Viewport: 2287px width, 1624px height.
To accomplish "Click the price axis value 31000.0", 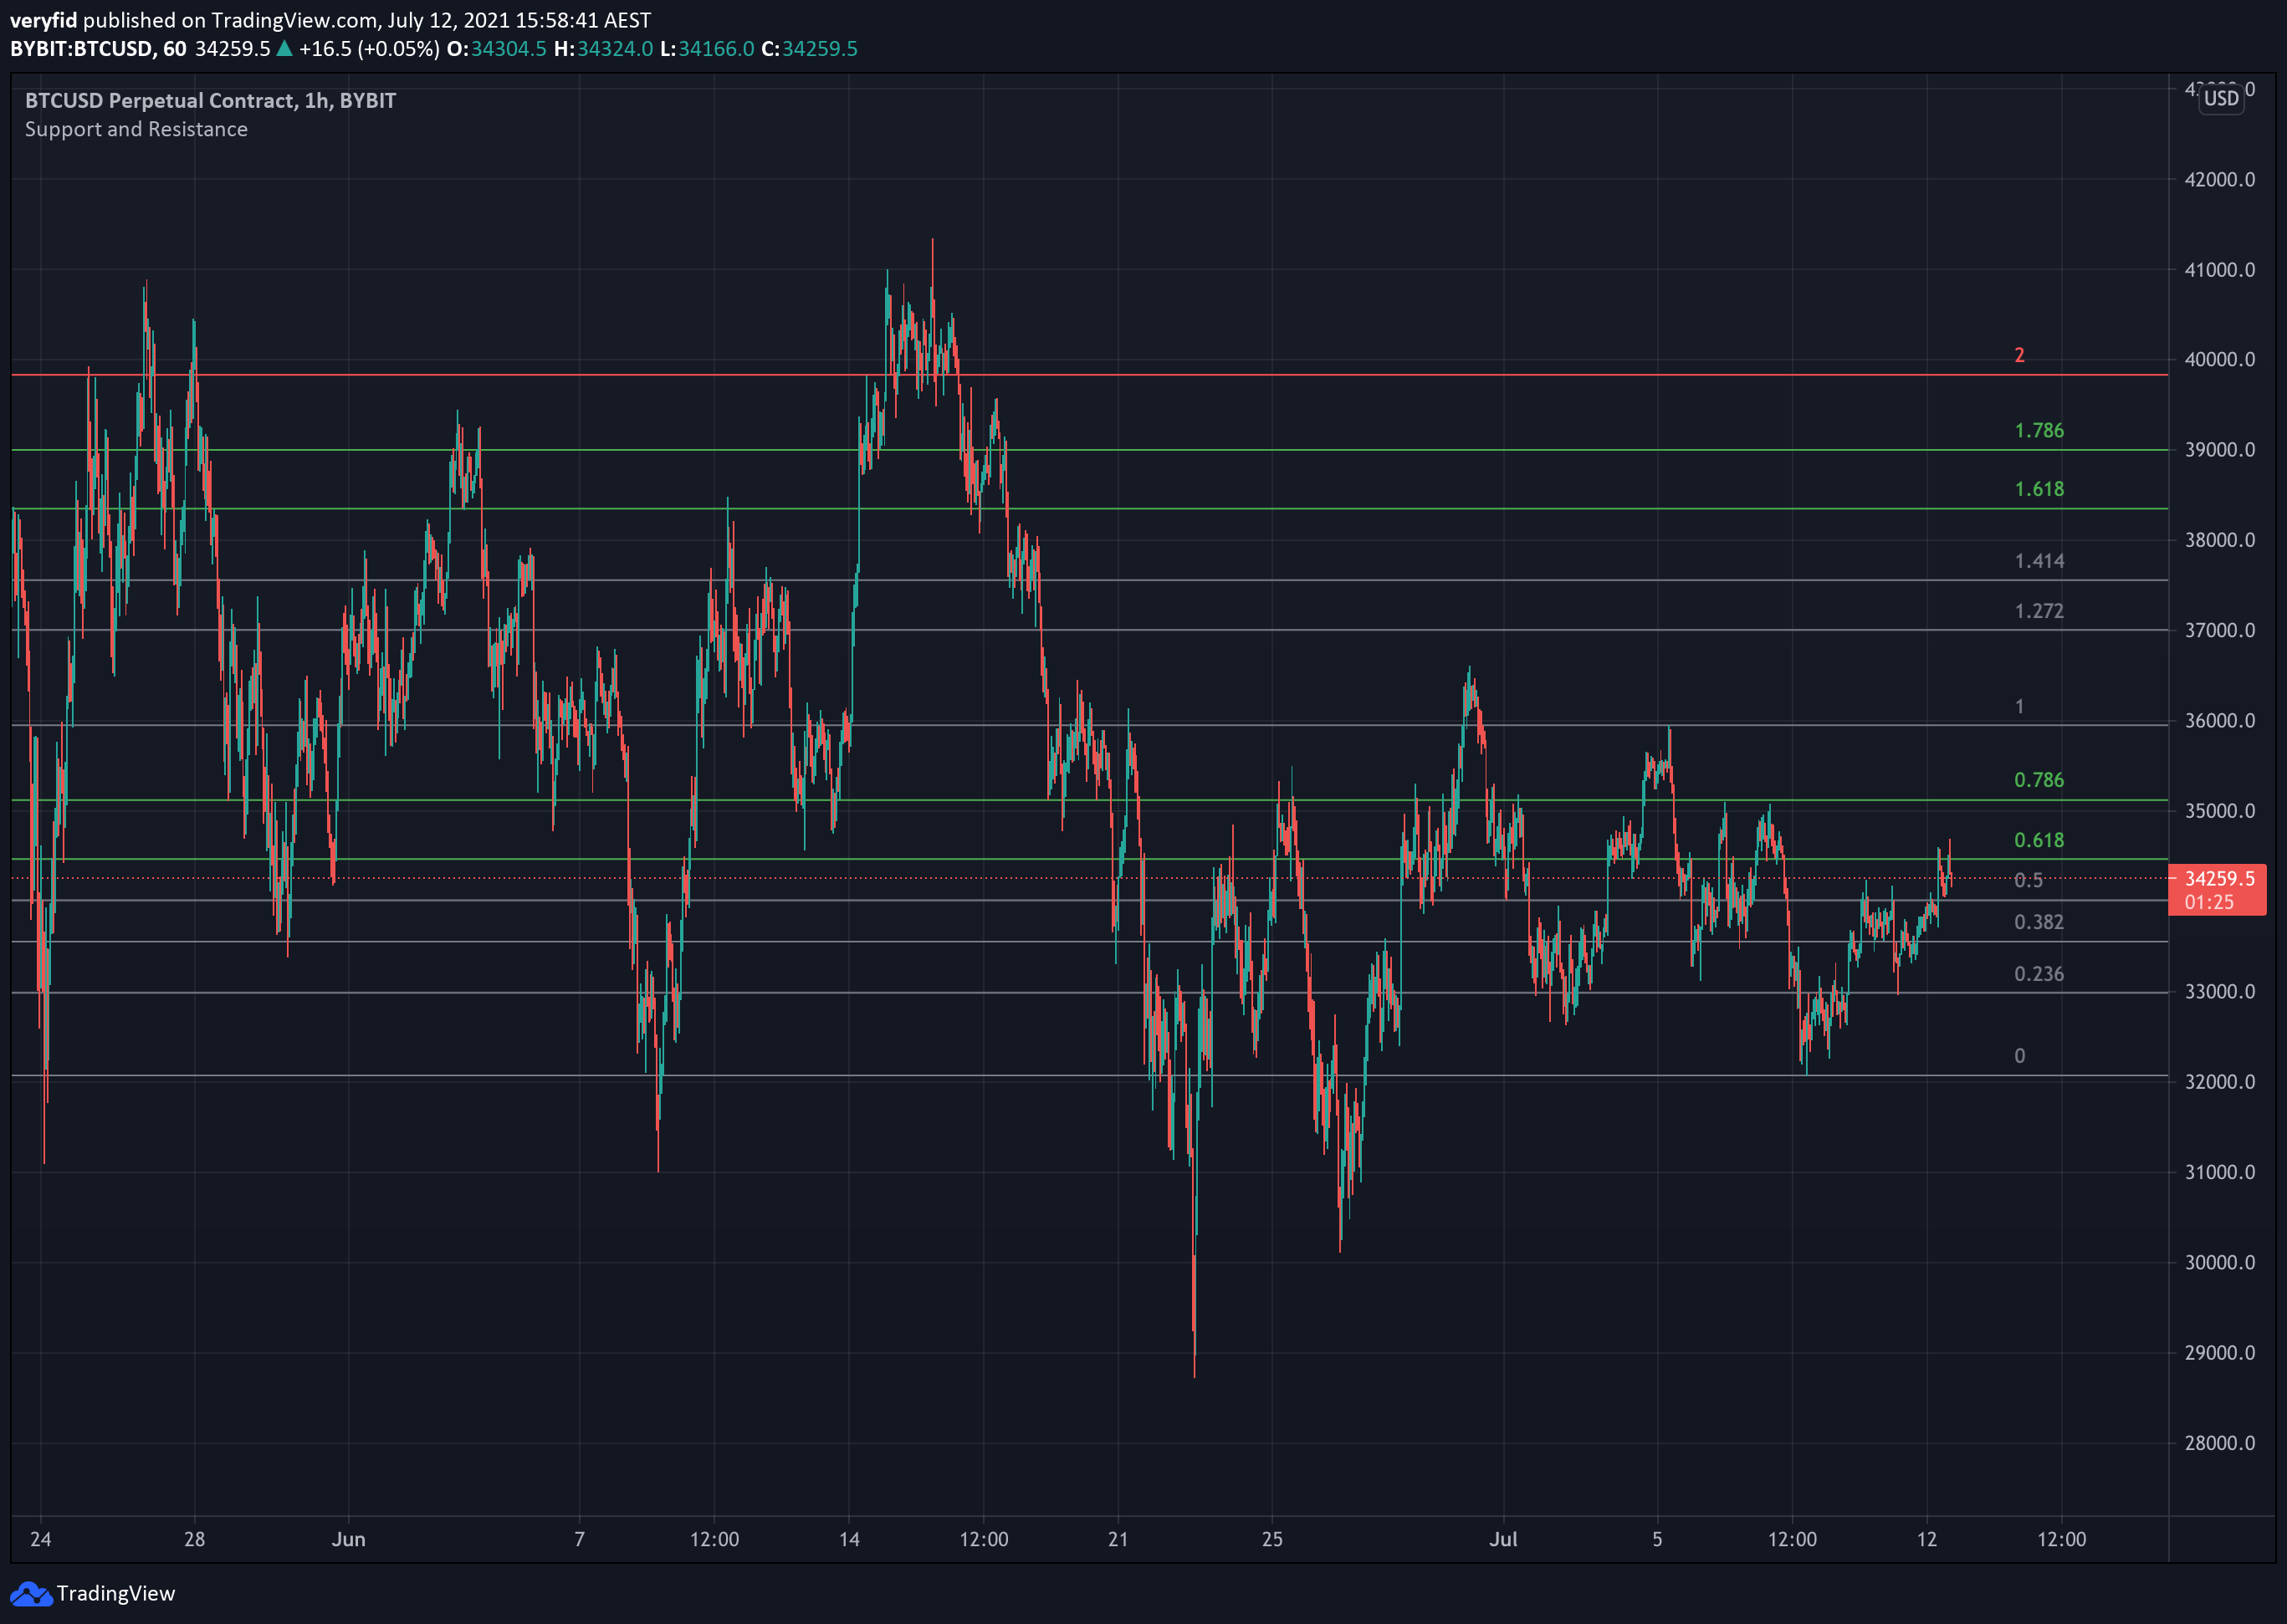I will pyautogui.click(x=2220, y=1172).
